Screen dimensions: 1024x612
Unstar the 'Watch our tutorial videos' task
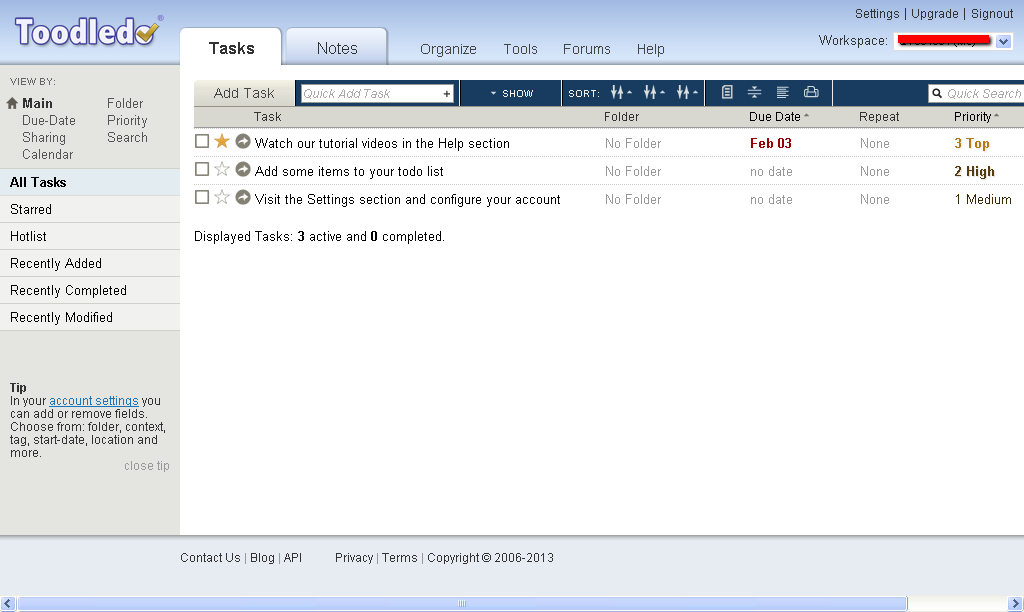click(x=222, y=141)
